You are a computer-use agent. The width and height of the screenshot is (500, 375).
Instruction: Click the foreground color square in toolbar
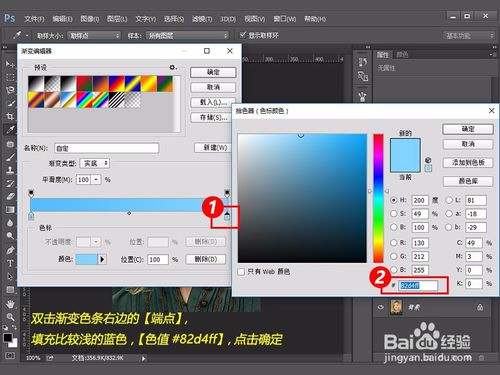pyautogui.click(x=8, y=338)
